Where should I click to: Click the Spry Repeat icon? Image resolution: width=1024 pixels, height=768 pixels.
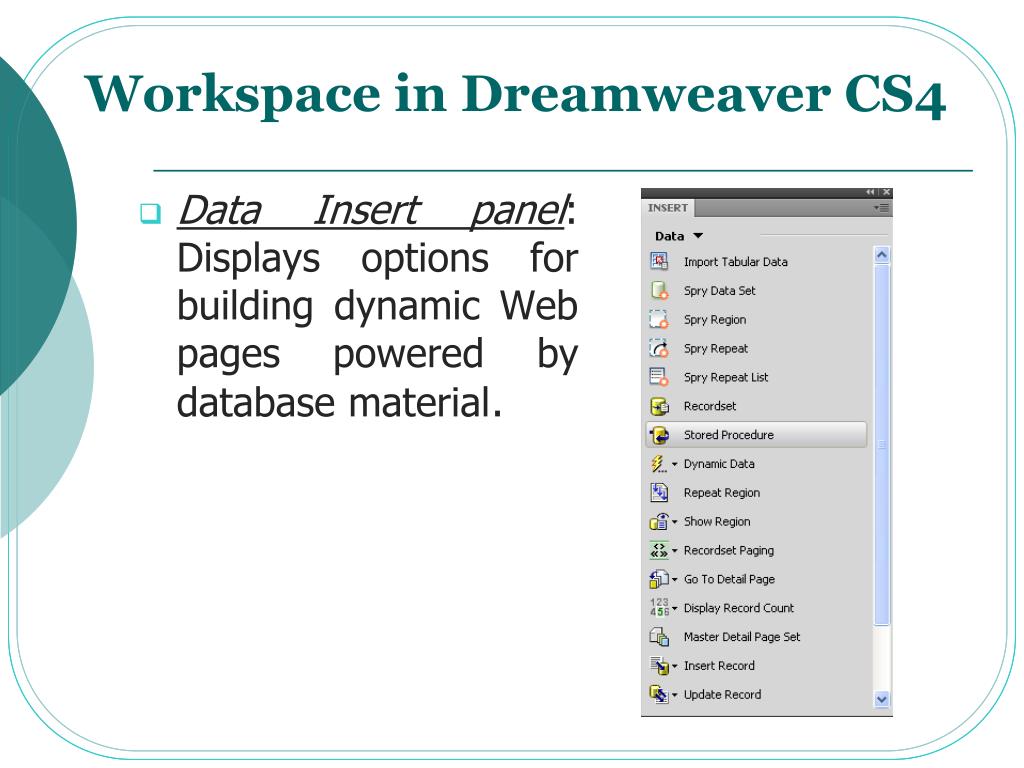[x=659, y=348]
